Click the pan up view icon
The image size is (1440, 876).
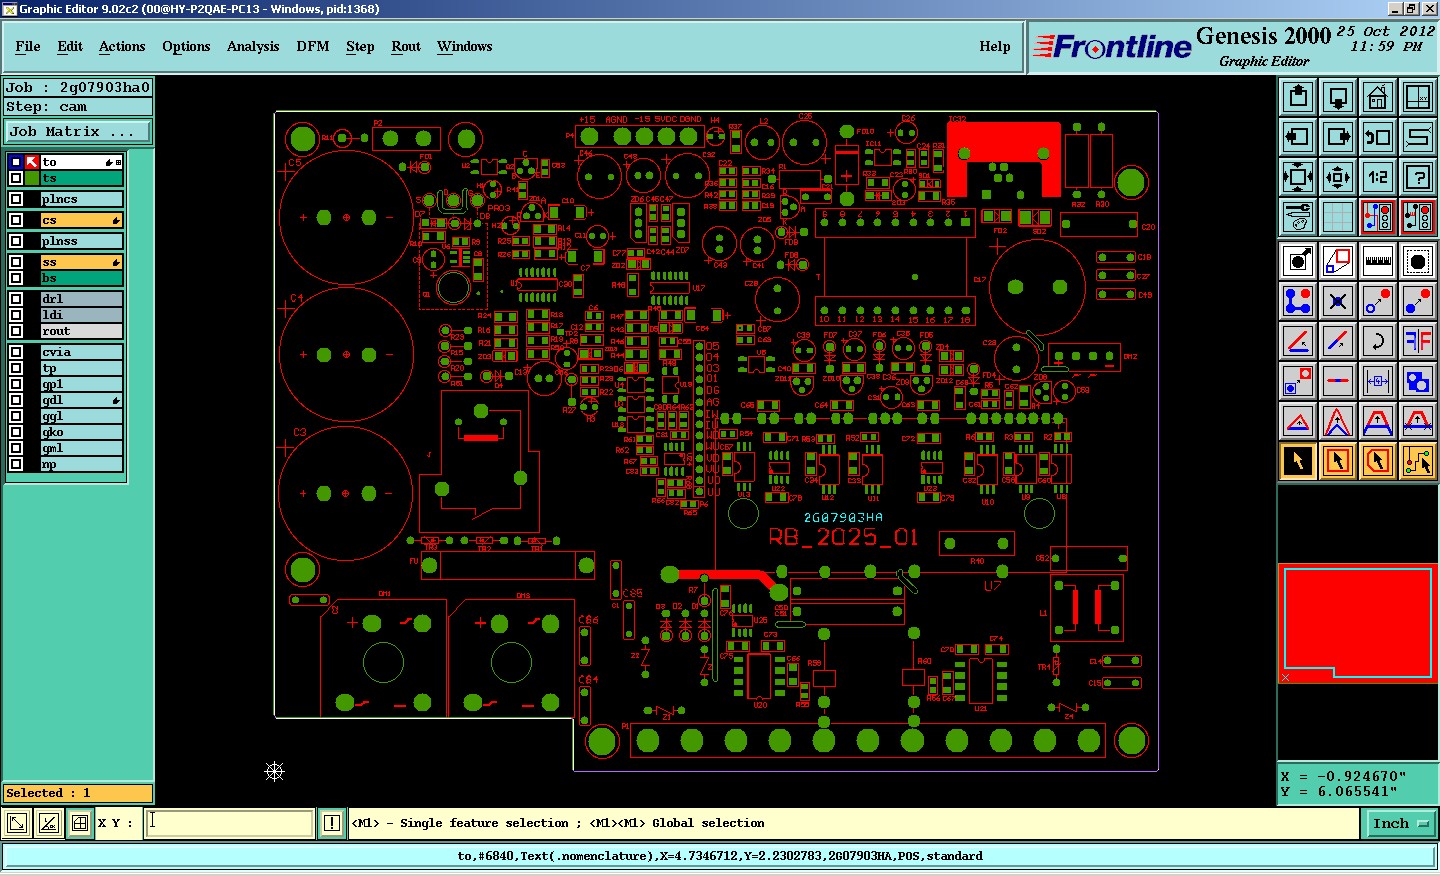click(1298, 97)
